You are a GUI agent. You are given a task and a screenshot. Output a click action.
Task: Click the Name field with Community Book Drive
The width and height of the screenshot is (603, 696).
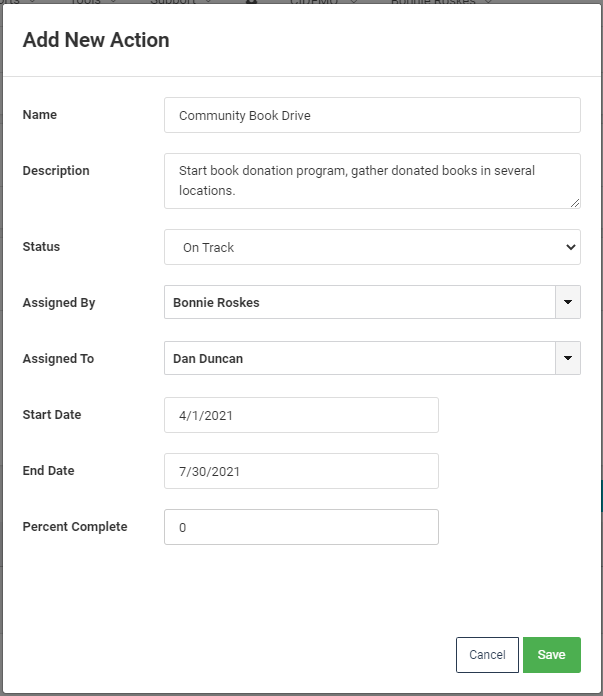point(372,115)
